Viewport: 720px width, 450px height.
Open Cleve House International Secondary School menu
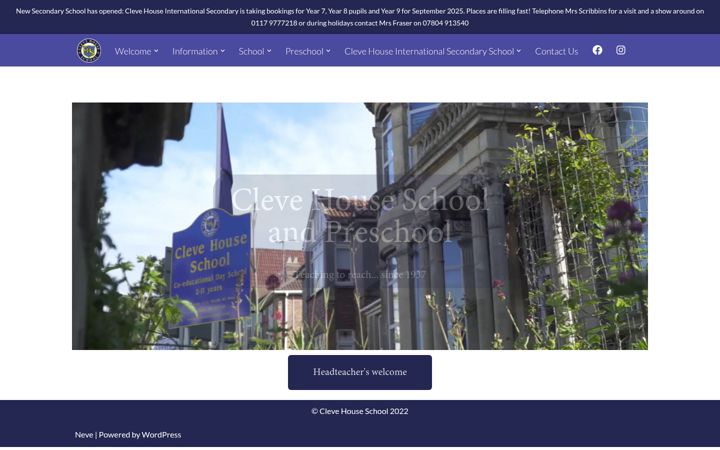[x=429, y=51]
